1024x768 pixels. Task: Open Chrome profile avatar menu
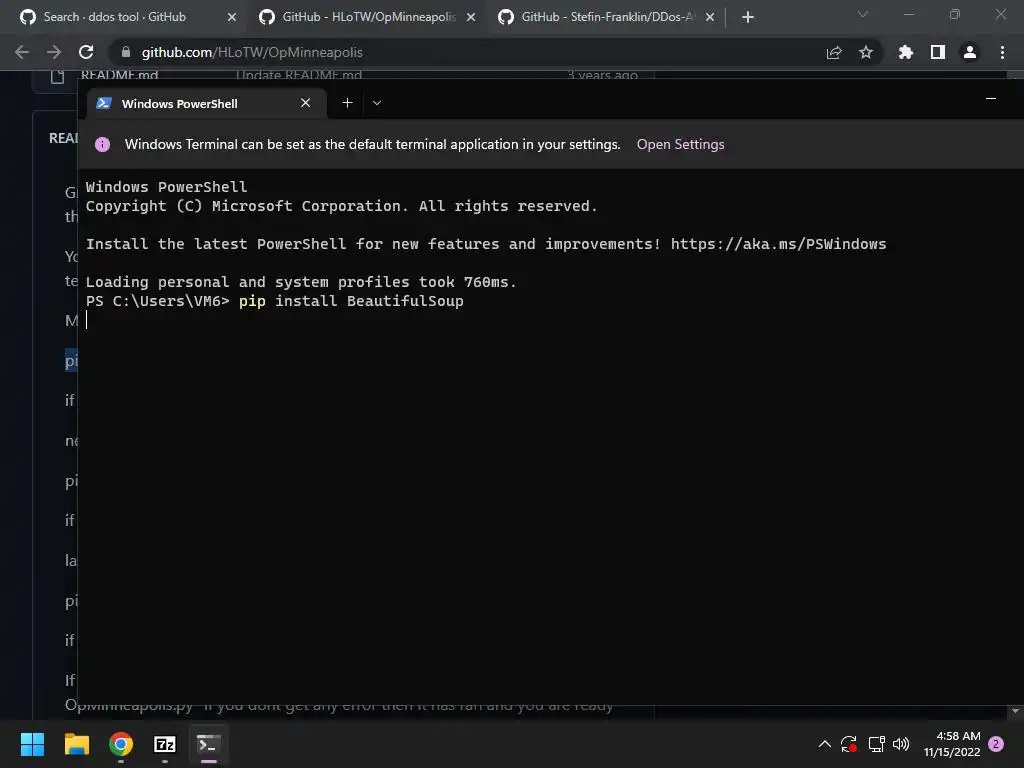970,52
